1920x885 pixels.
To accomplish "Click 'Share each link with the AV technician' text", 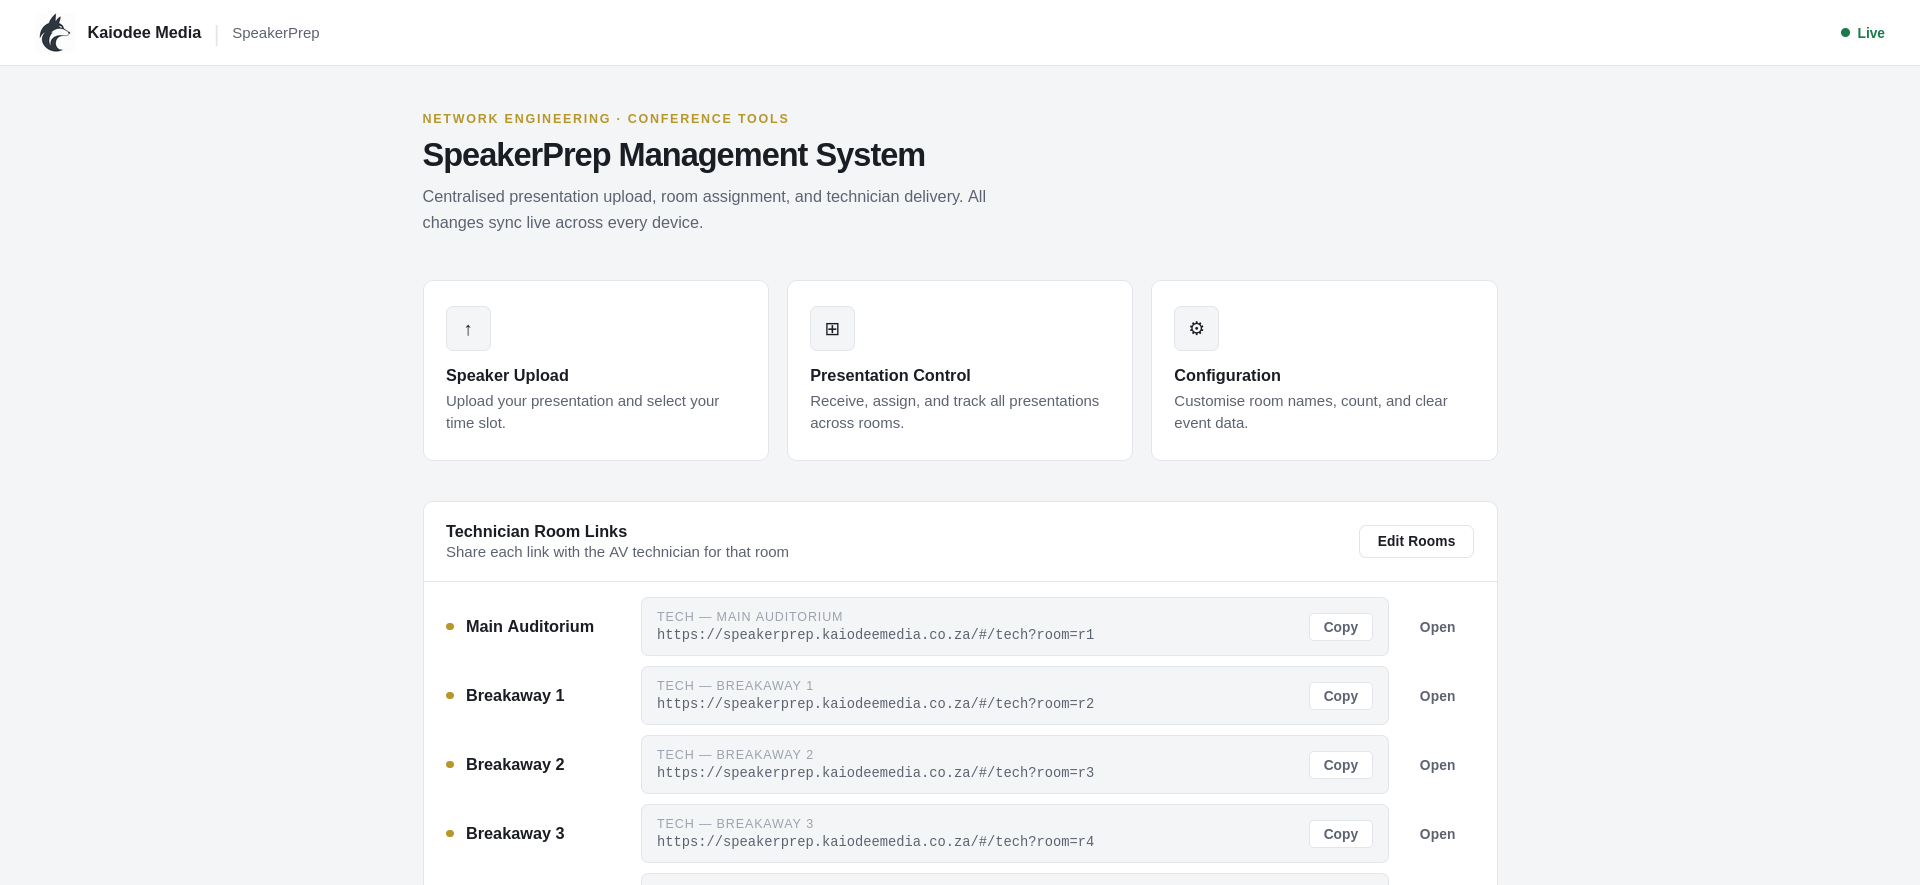I will (x=617, y=552).
